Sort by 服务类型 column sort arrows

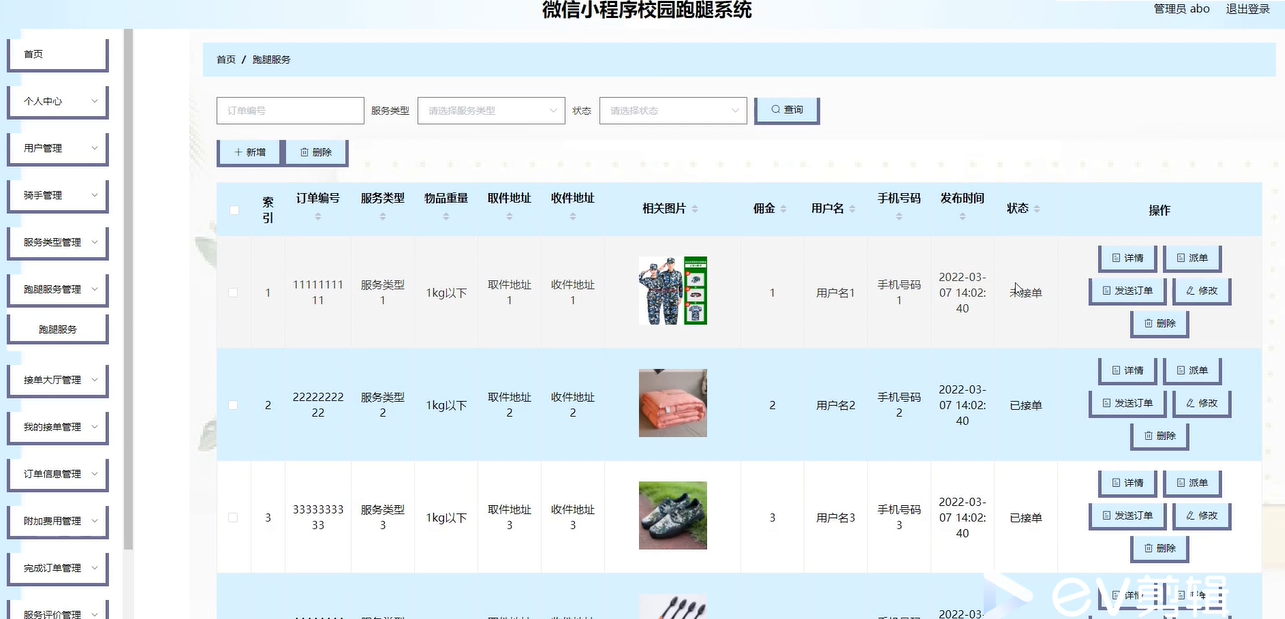(x=382, y=217)
